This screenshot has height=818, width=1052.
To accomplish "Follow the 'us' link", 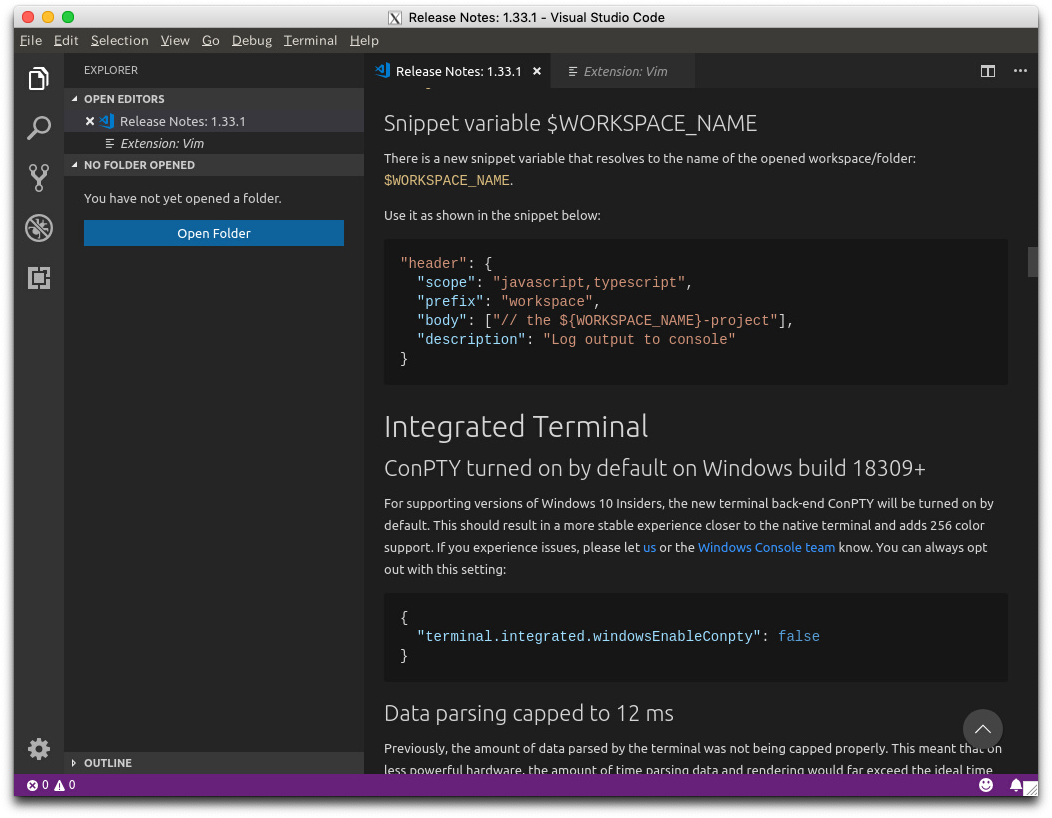I will (x=649, y=547).
